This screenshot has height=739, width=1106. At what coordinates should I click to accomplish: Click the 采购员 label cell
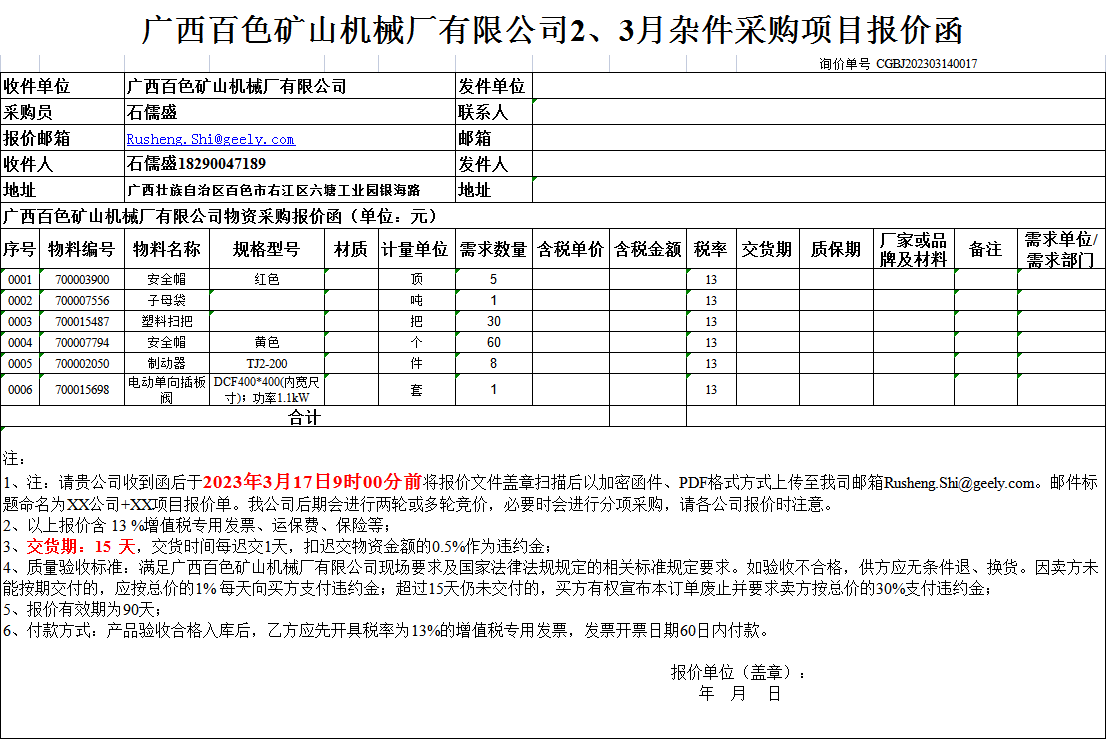63,112
